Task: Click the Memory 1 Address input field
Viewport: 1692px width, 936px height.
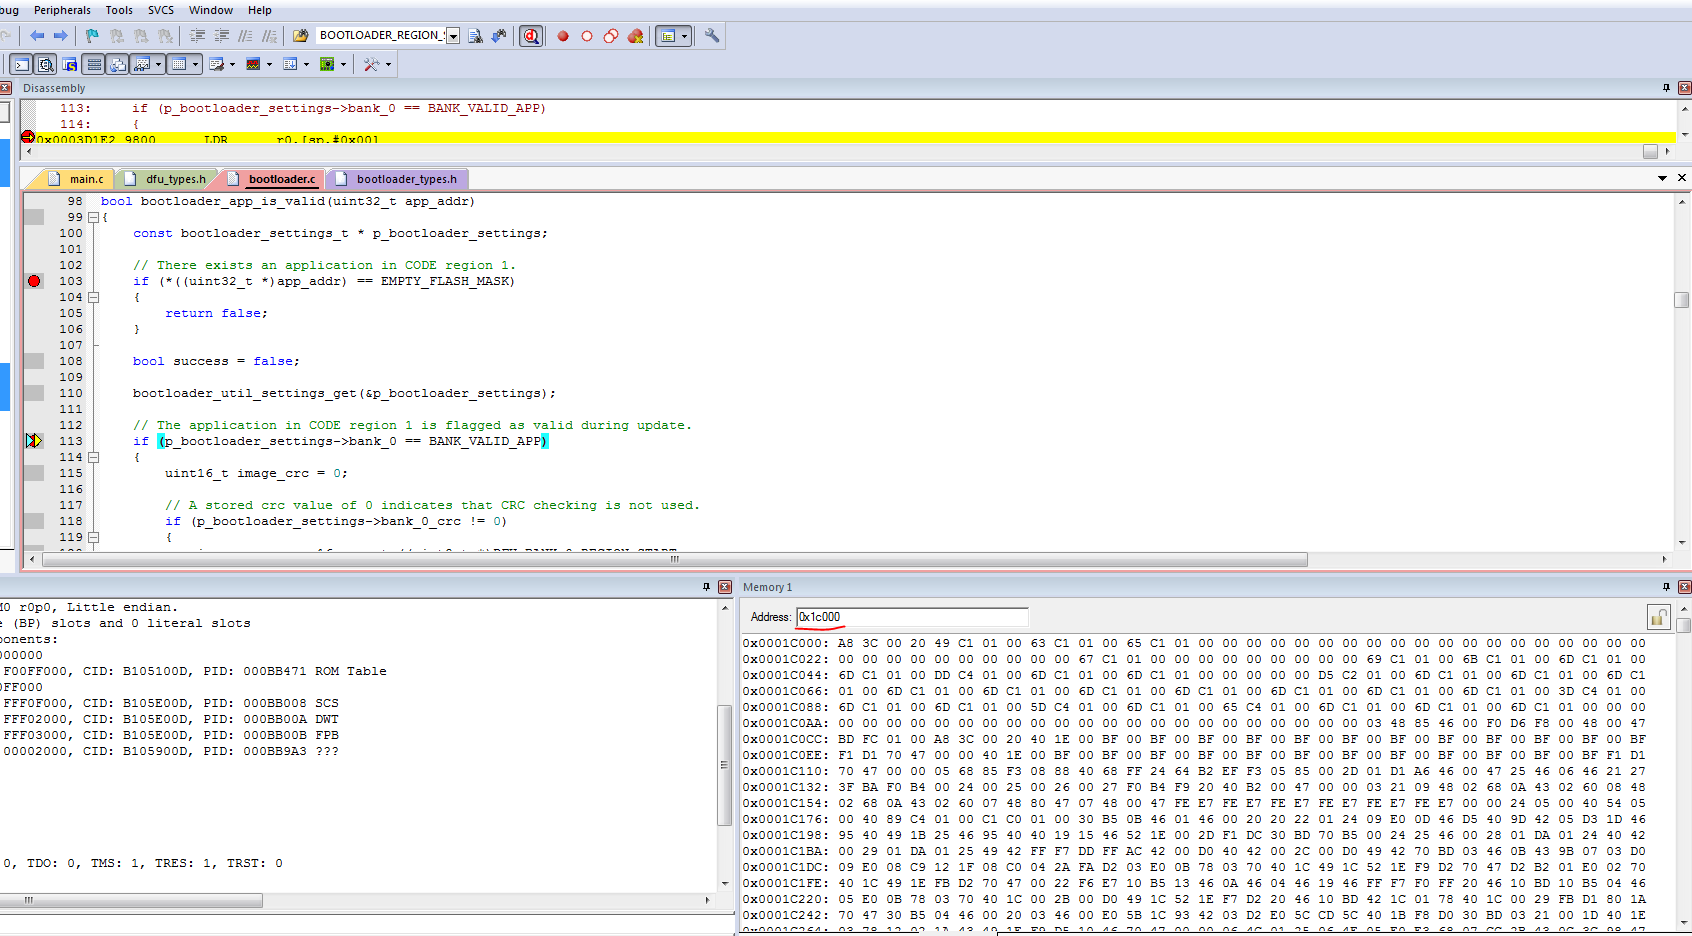Action: point(912,617)
